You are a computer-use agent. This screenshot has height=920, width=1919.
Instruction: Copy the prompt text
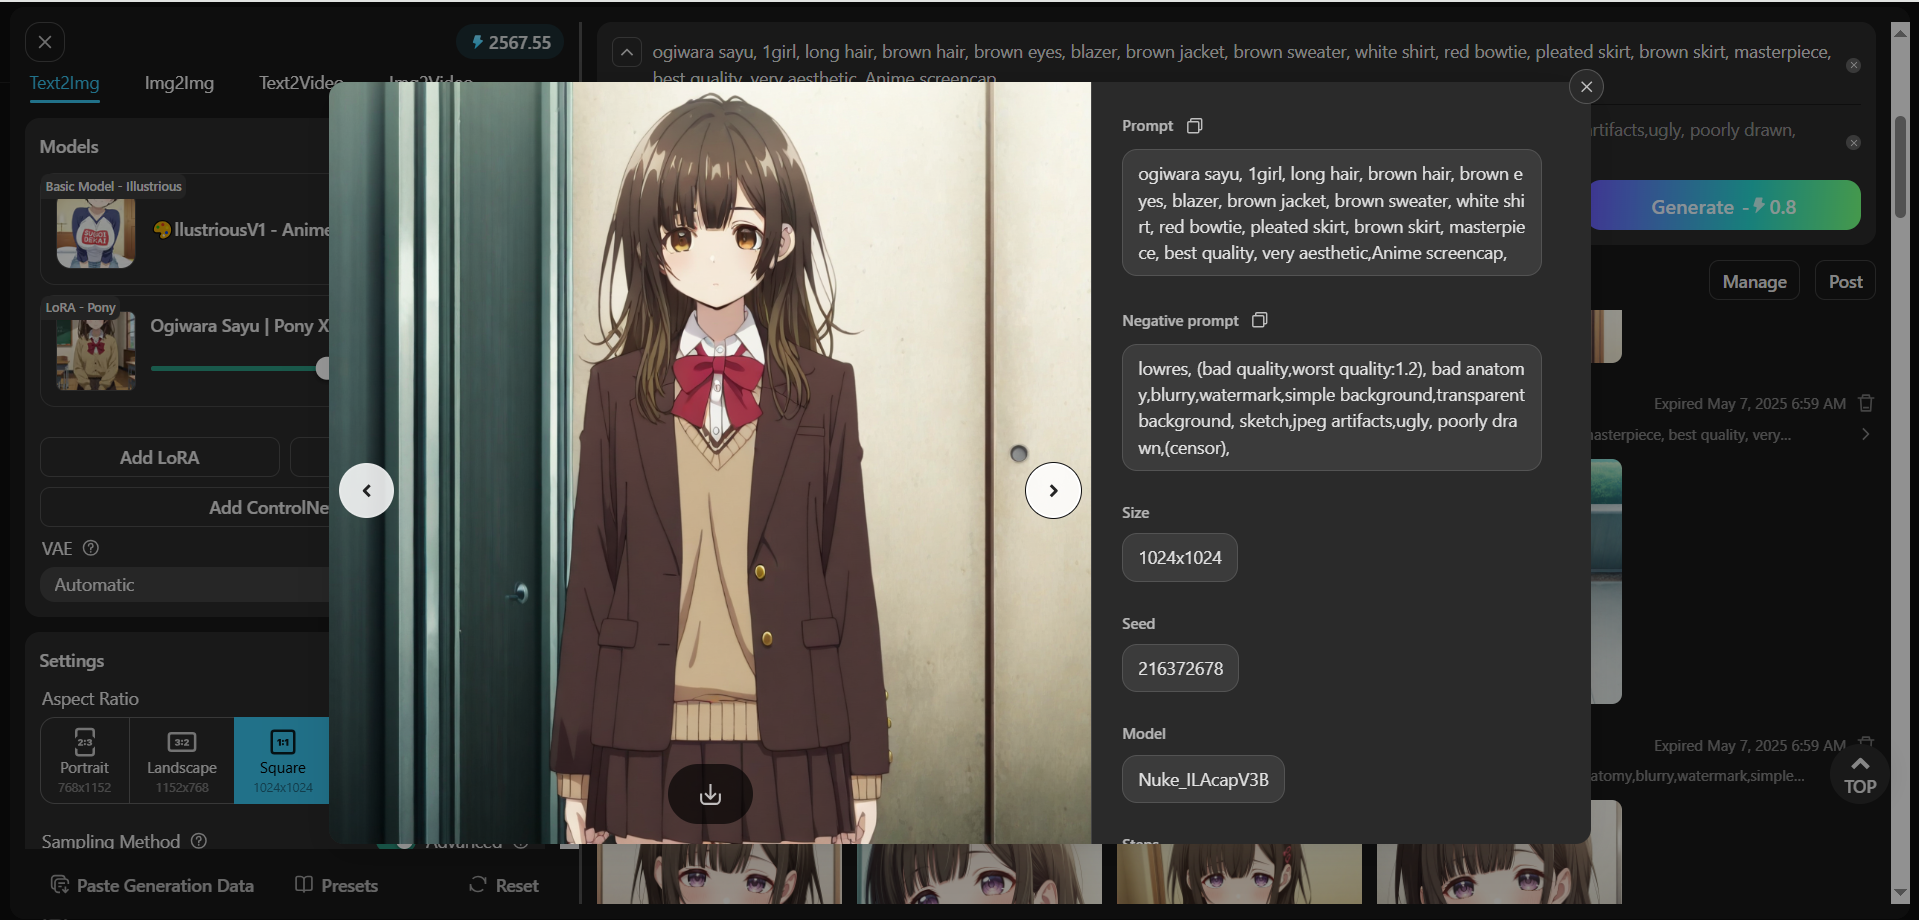click(x=1194, y=126)
